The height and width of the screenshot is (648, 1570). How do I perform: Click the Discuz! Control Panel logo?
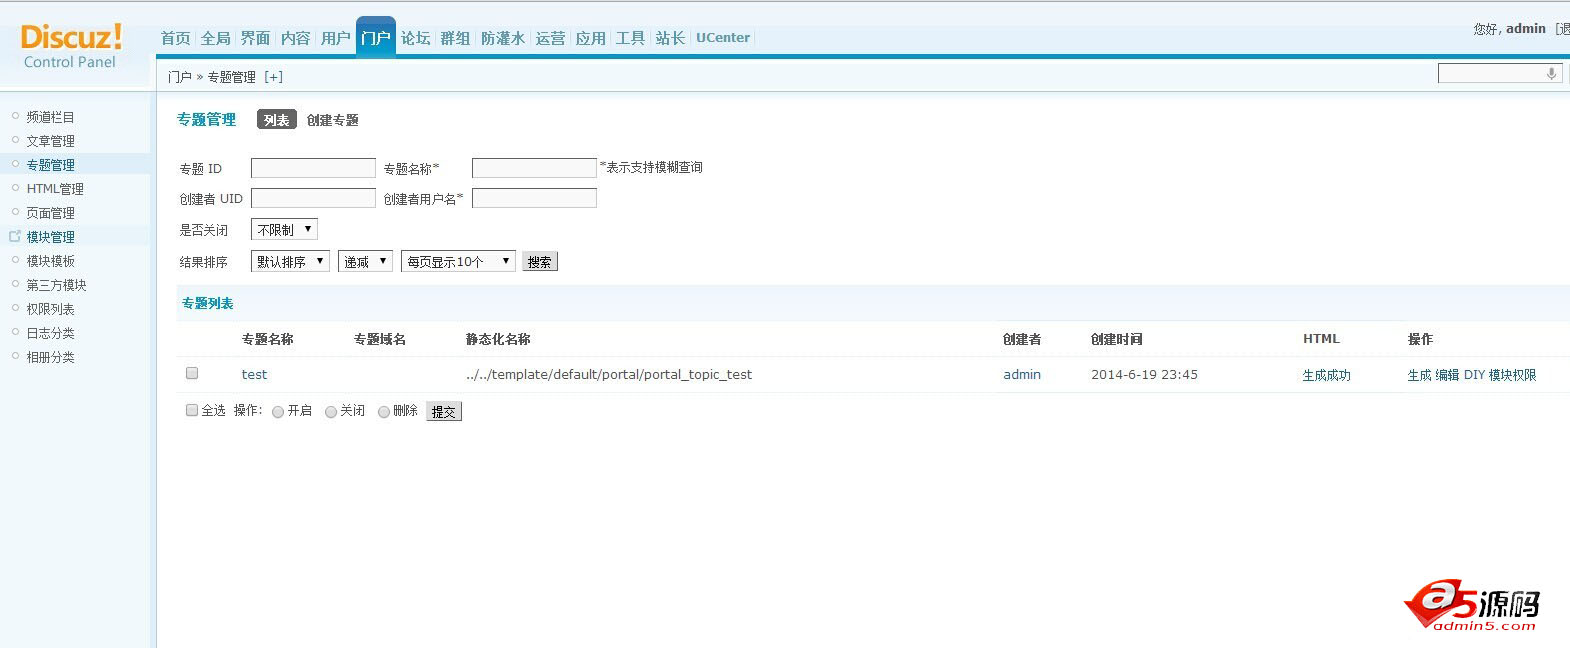coord(71,46)
